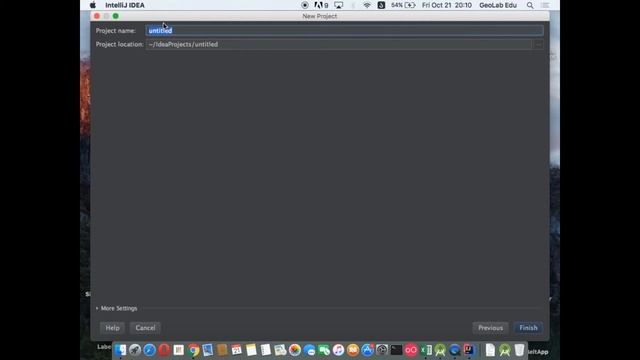Open Finder from the dock

pyautogui.click(x=120, y=350)
